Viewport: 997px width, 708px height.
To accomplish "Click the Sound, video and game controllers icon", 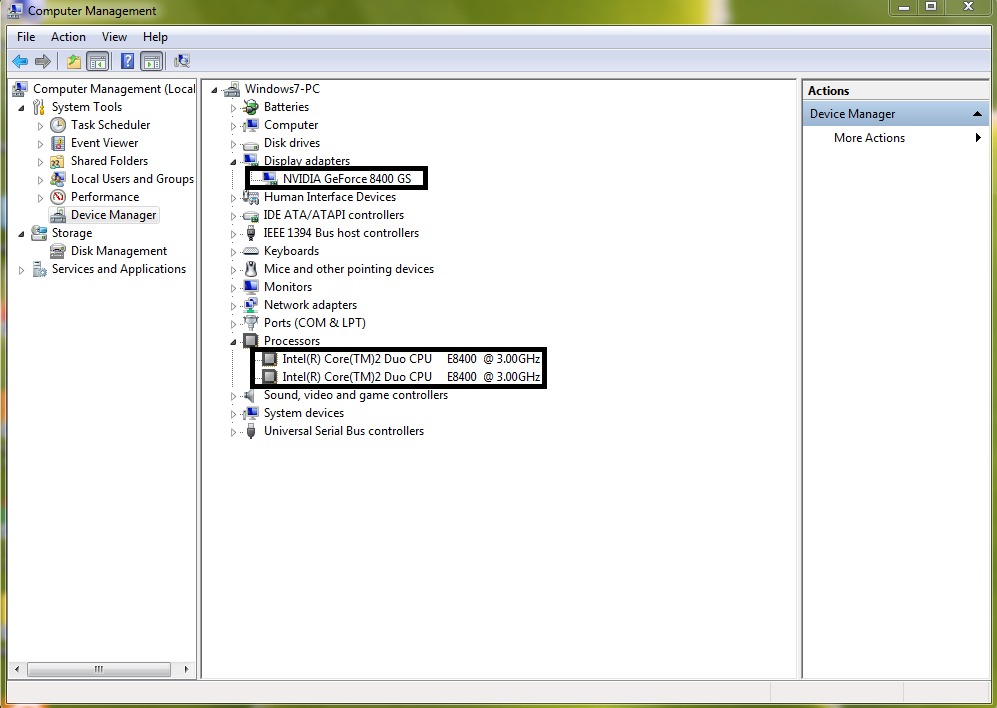I will pos(251,395).
